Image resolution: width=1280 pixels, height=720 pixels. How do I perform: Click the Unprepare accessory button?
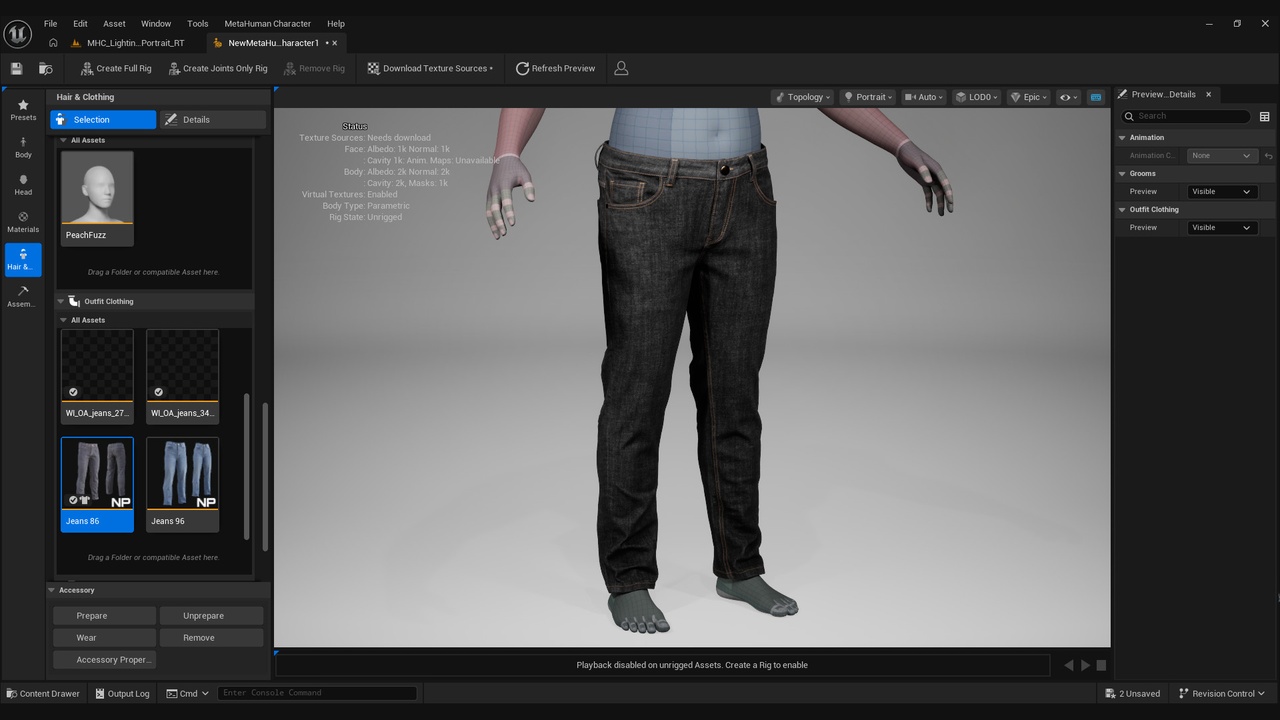coord(210,616)
